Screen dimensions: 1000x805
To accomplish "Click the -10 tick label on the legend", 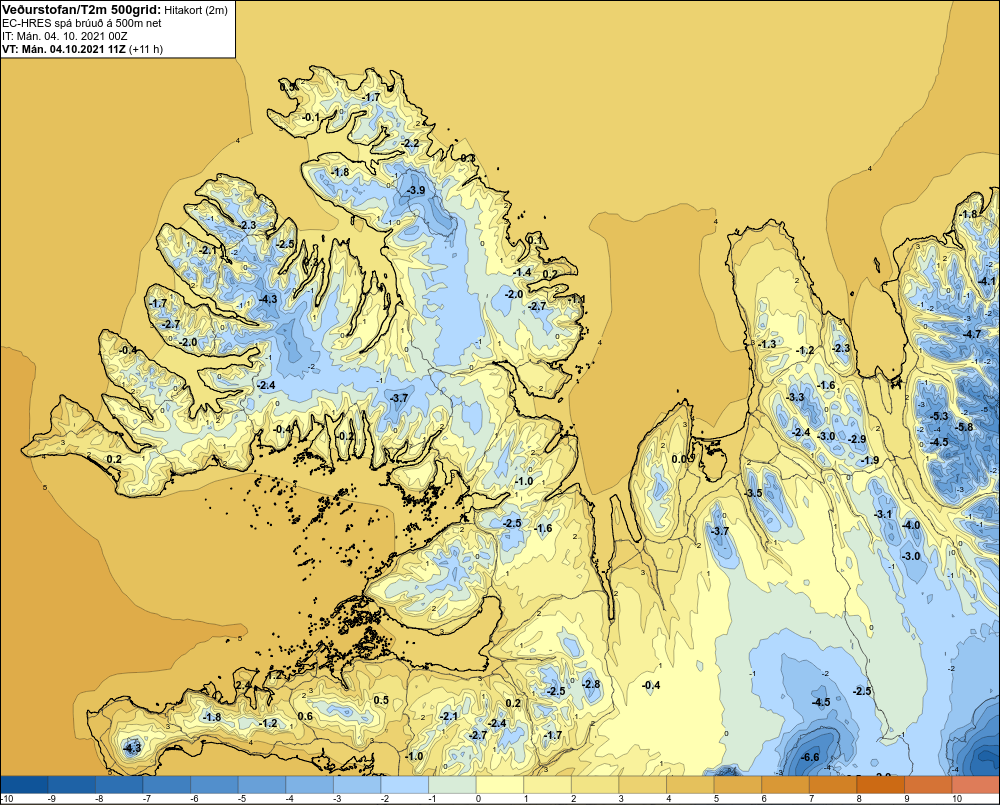I will pos(7,799).
